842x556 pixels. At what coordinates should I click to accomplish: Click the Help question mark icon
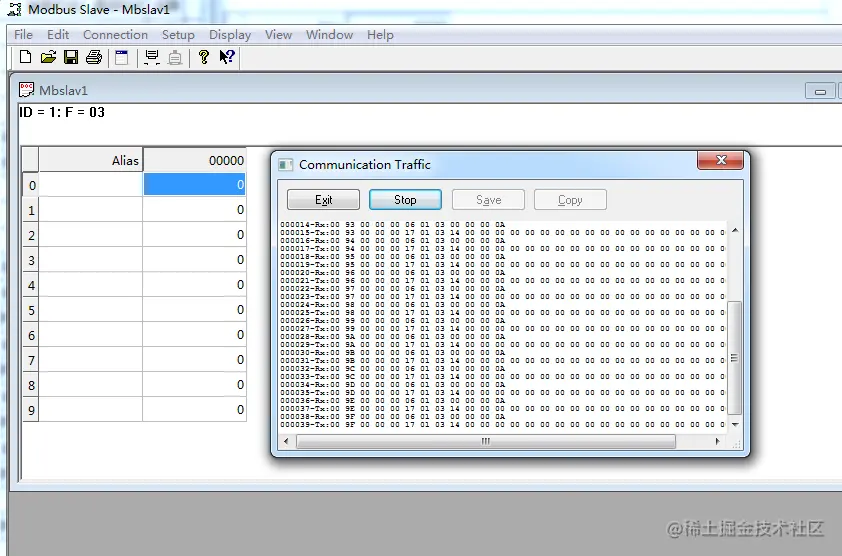[x=204, y=57]
